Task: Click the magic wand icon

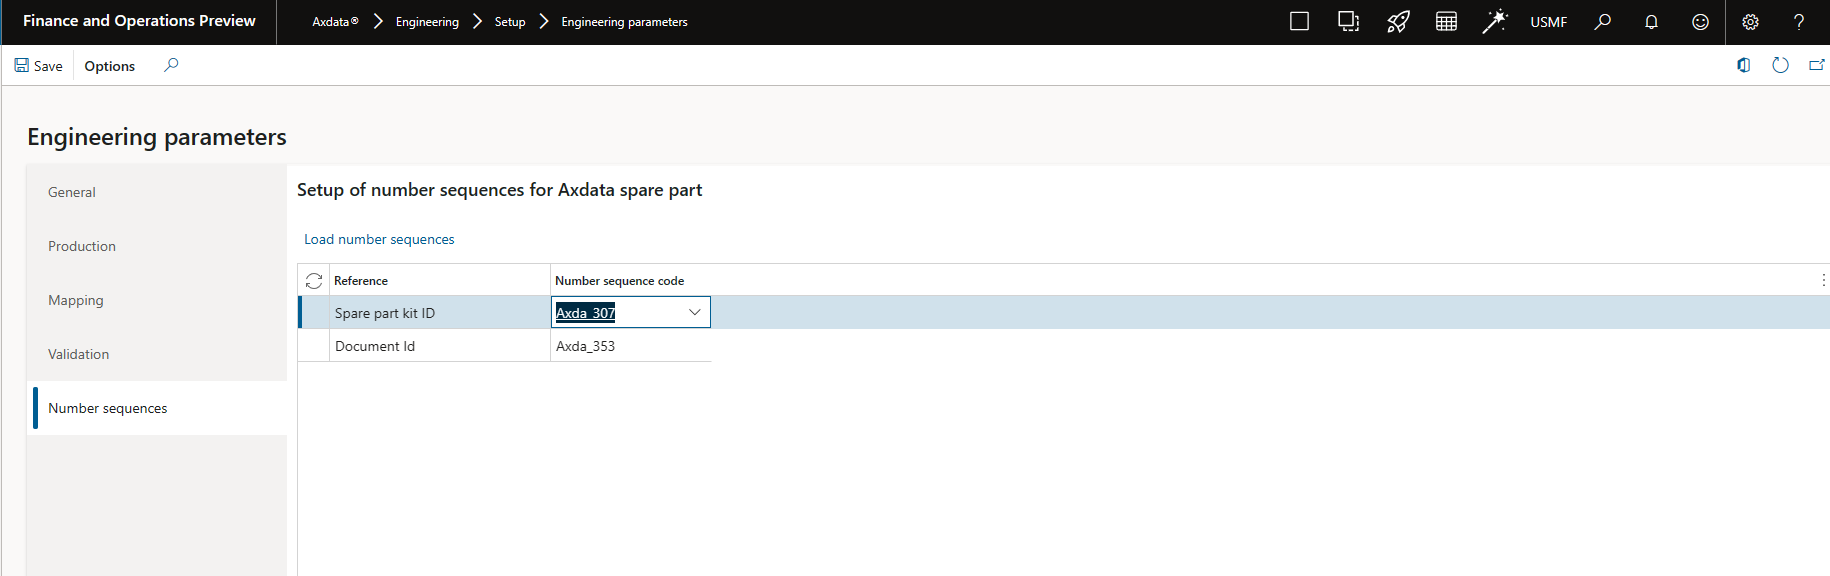Action: (1494, 21)
